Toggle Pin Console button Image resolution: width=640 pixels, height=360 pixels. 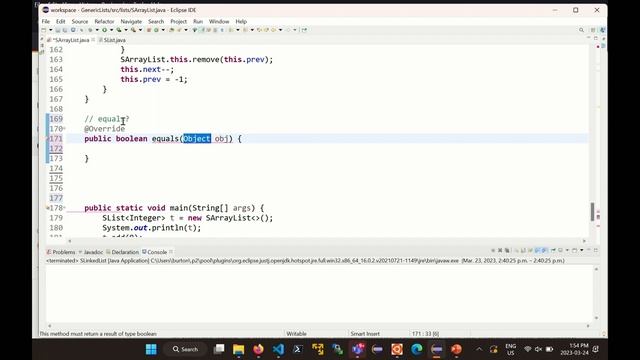click(x=553, y=250)
